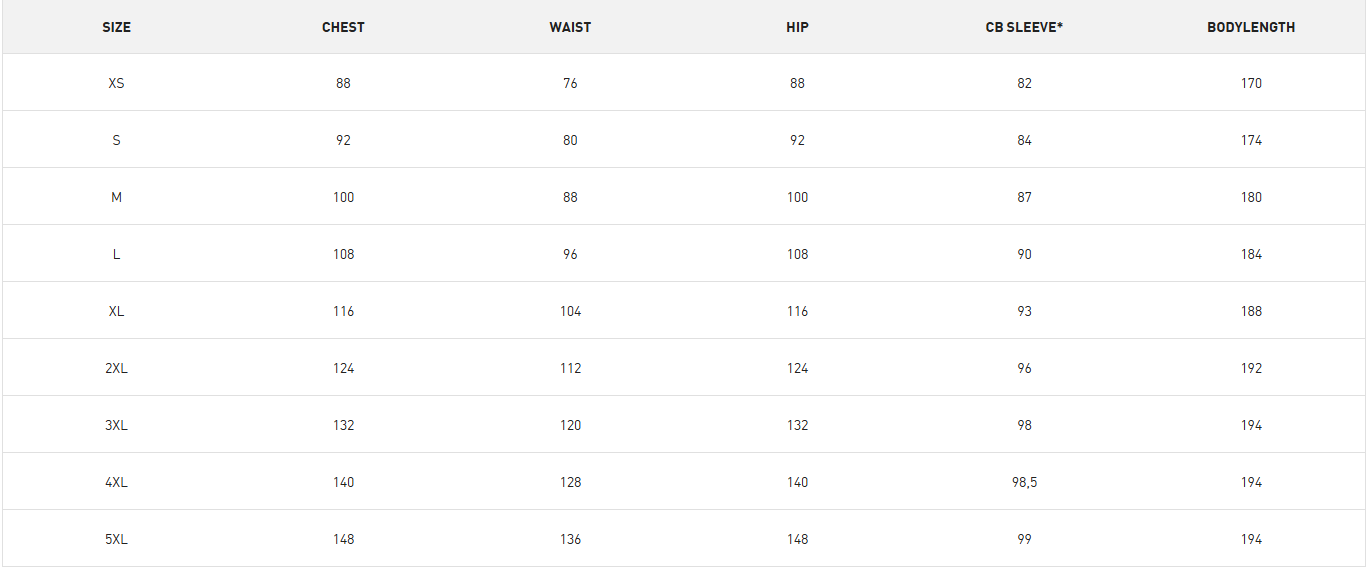Click the waist value 76 for XS
Image resolution: width=1368 pixels, height=568 pixels.
pos(570,83)
